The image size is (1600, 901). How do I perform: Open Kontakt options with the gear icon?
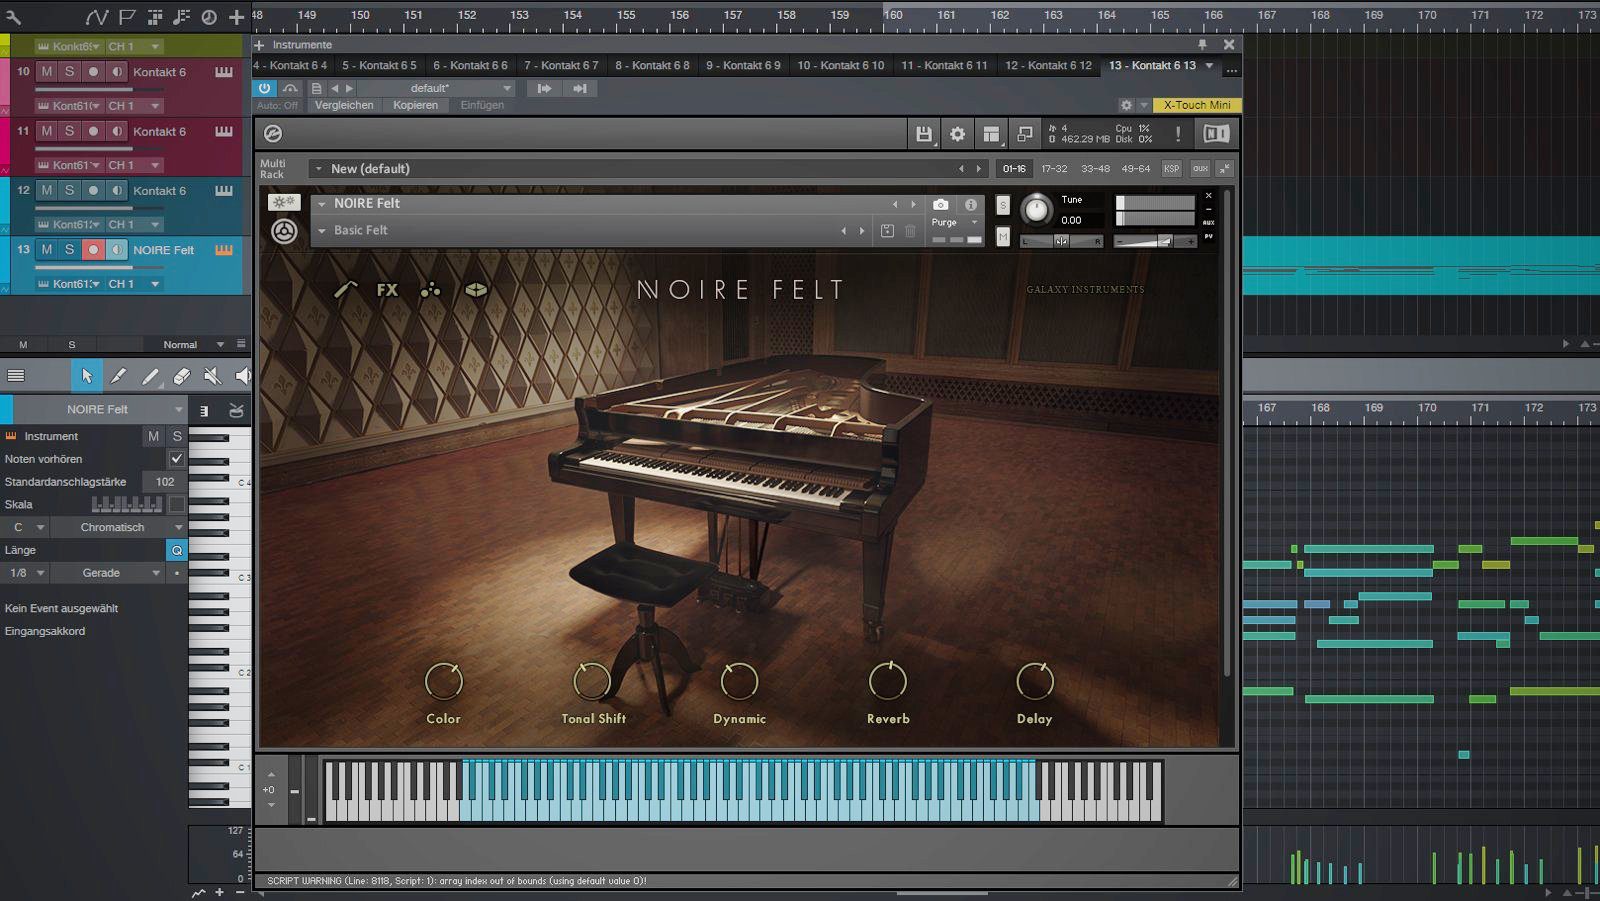point(957,133)
